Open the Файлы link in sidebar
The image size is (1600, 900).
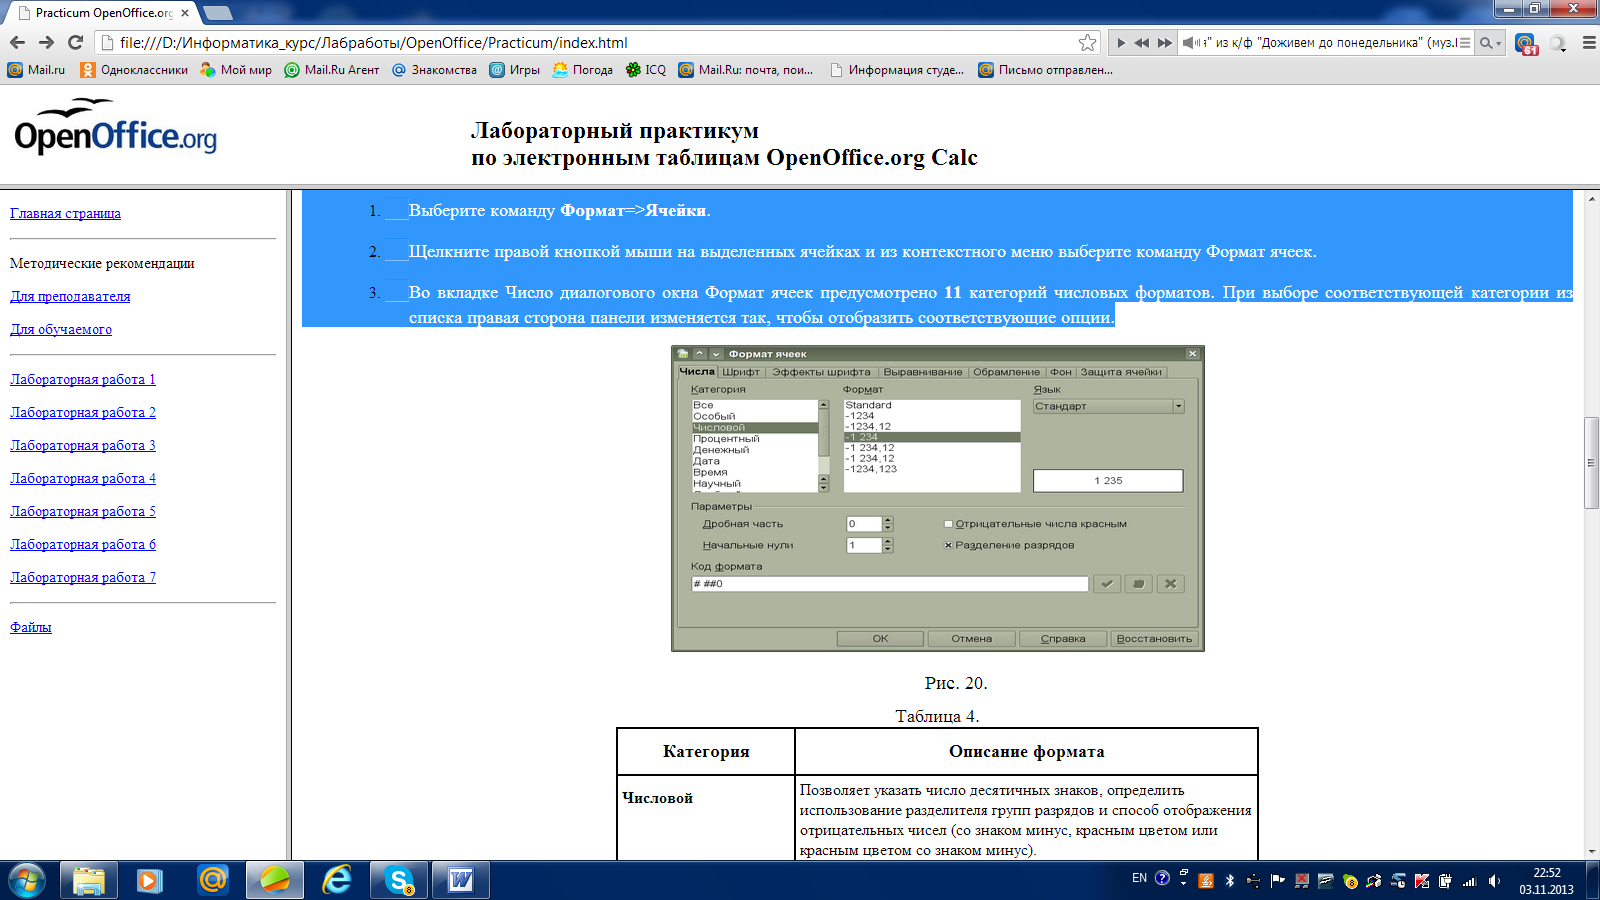31,627
